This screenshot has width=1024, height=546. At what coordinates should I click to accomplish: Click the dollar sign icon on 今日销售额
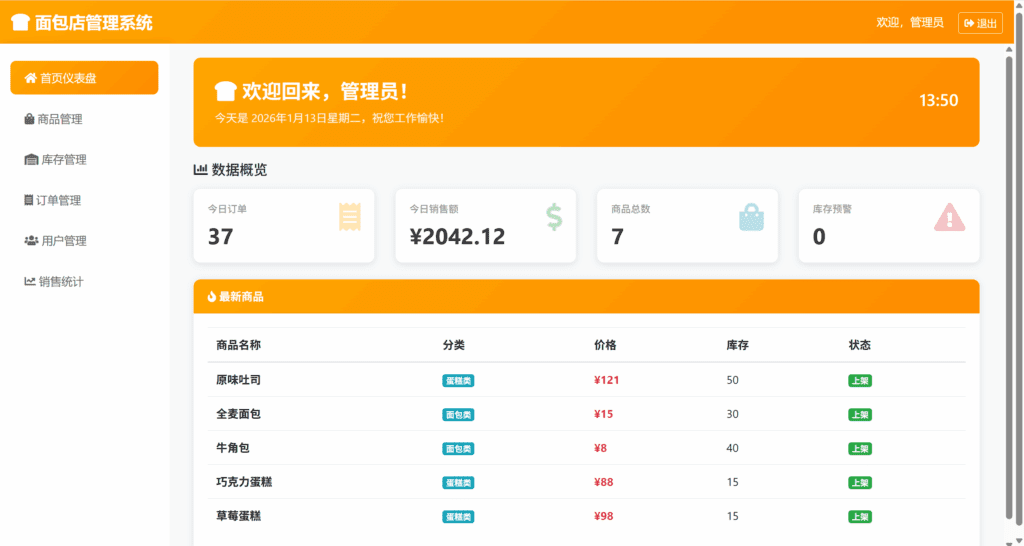coord(554,217)
